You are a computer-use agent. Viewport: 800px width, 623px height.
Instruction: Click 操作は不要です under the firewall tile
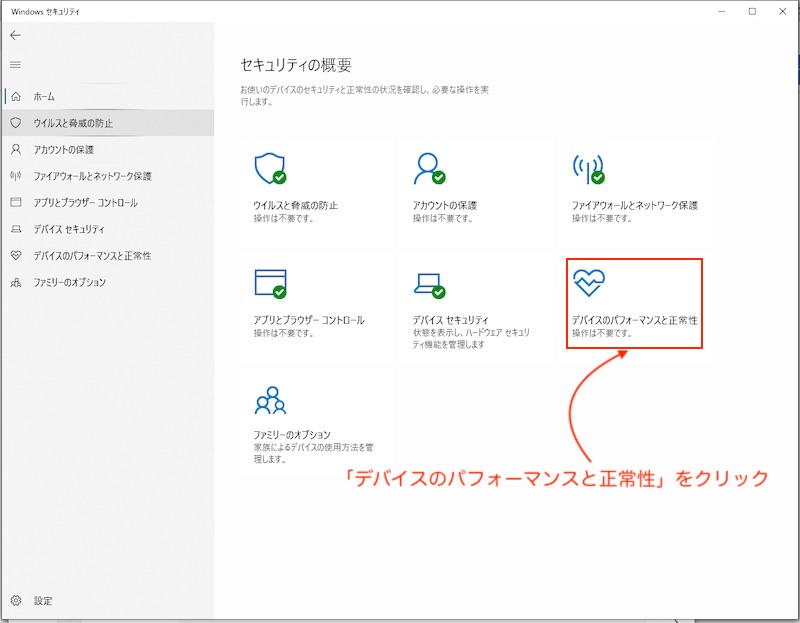pyautogui.click(x=602, y=218)
